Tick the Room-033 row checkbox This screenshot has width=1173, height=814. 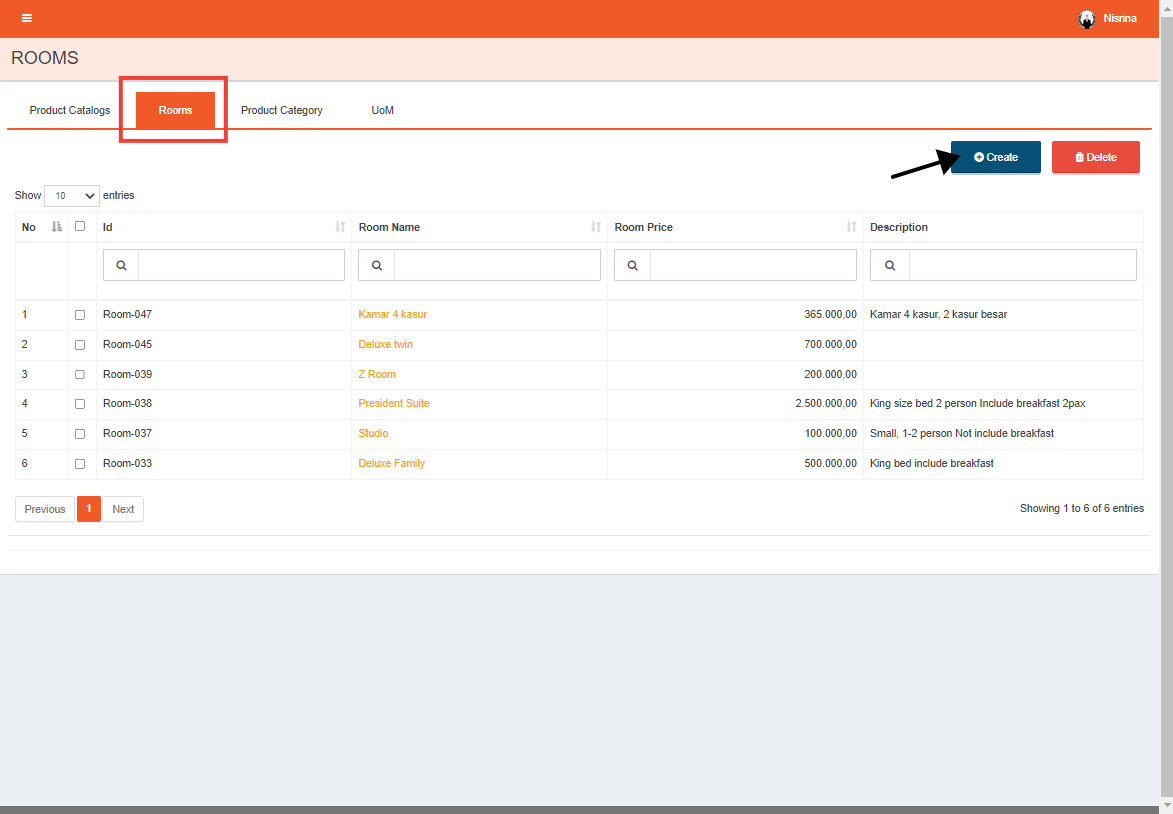pyautogui.click(x=80, y=464)
